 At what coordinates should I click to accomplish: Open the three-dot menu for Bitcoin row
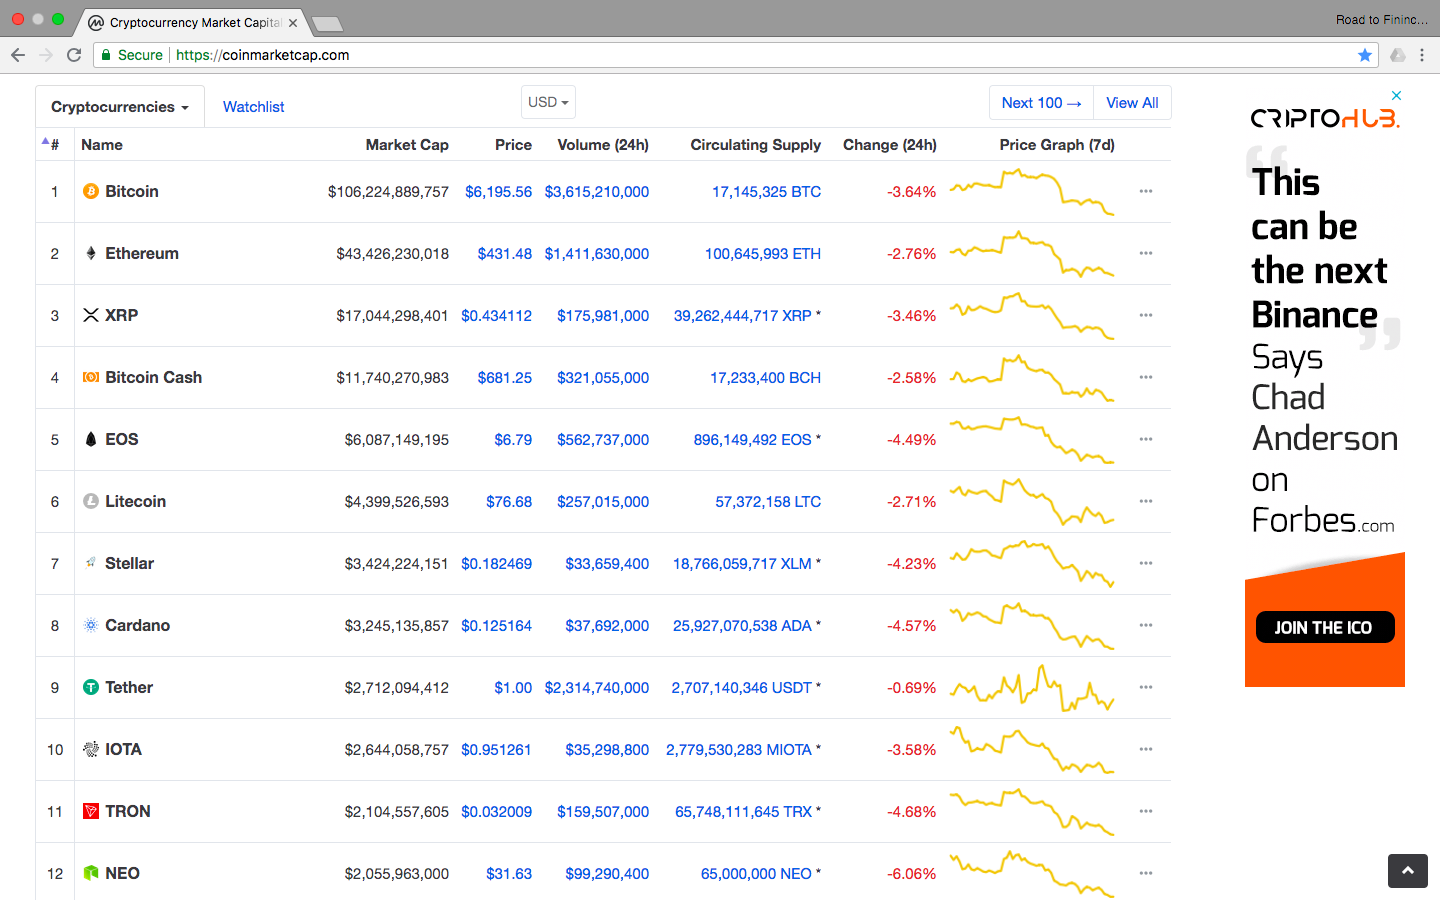tap(1146, 191)
